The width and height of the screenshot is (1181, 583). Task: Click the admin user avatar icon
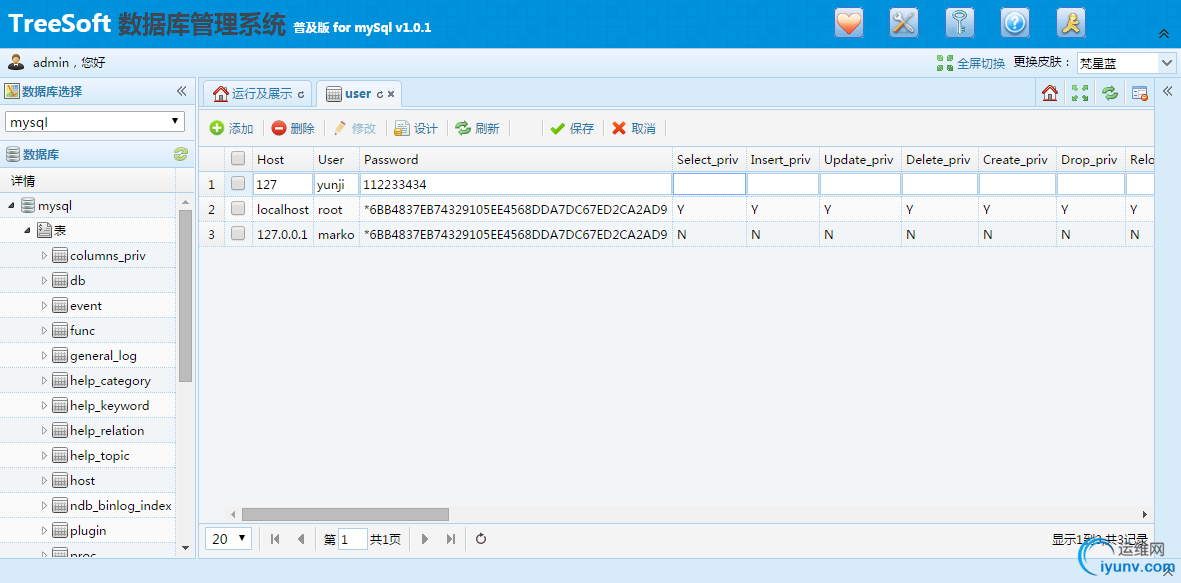[x=16, y=63]
